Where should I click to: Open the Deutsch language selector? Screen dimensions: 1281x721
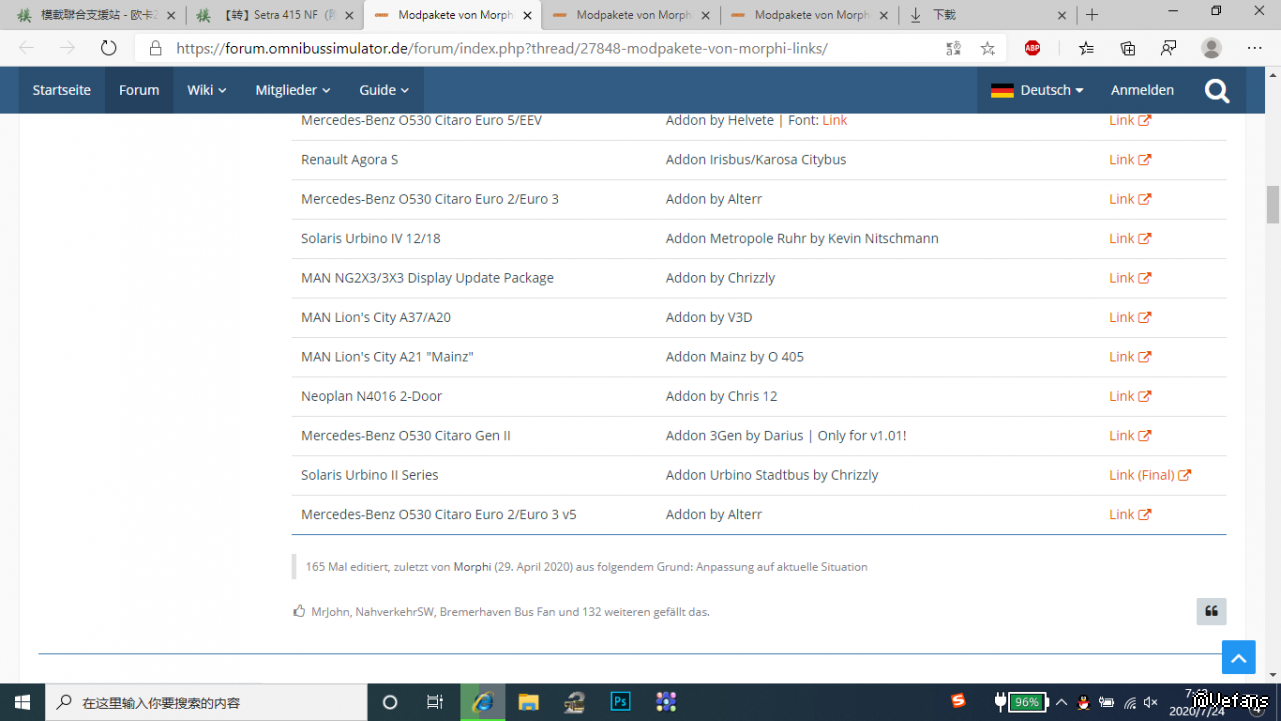click(x=1037, y=90)
